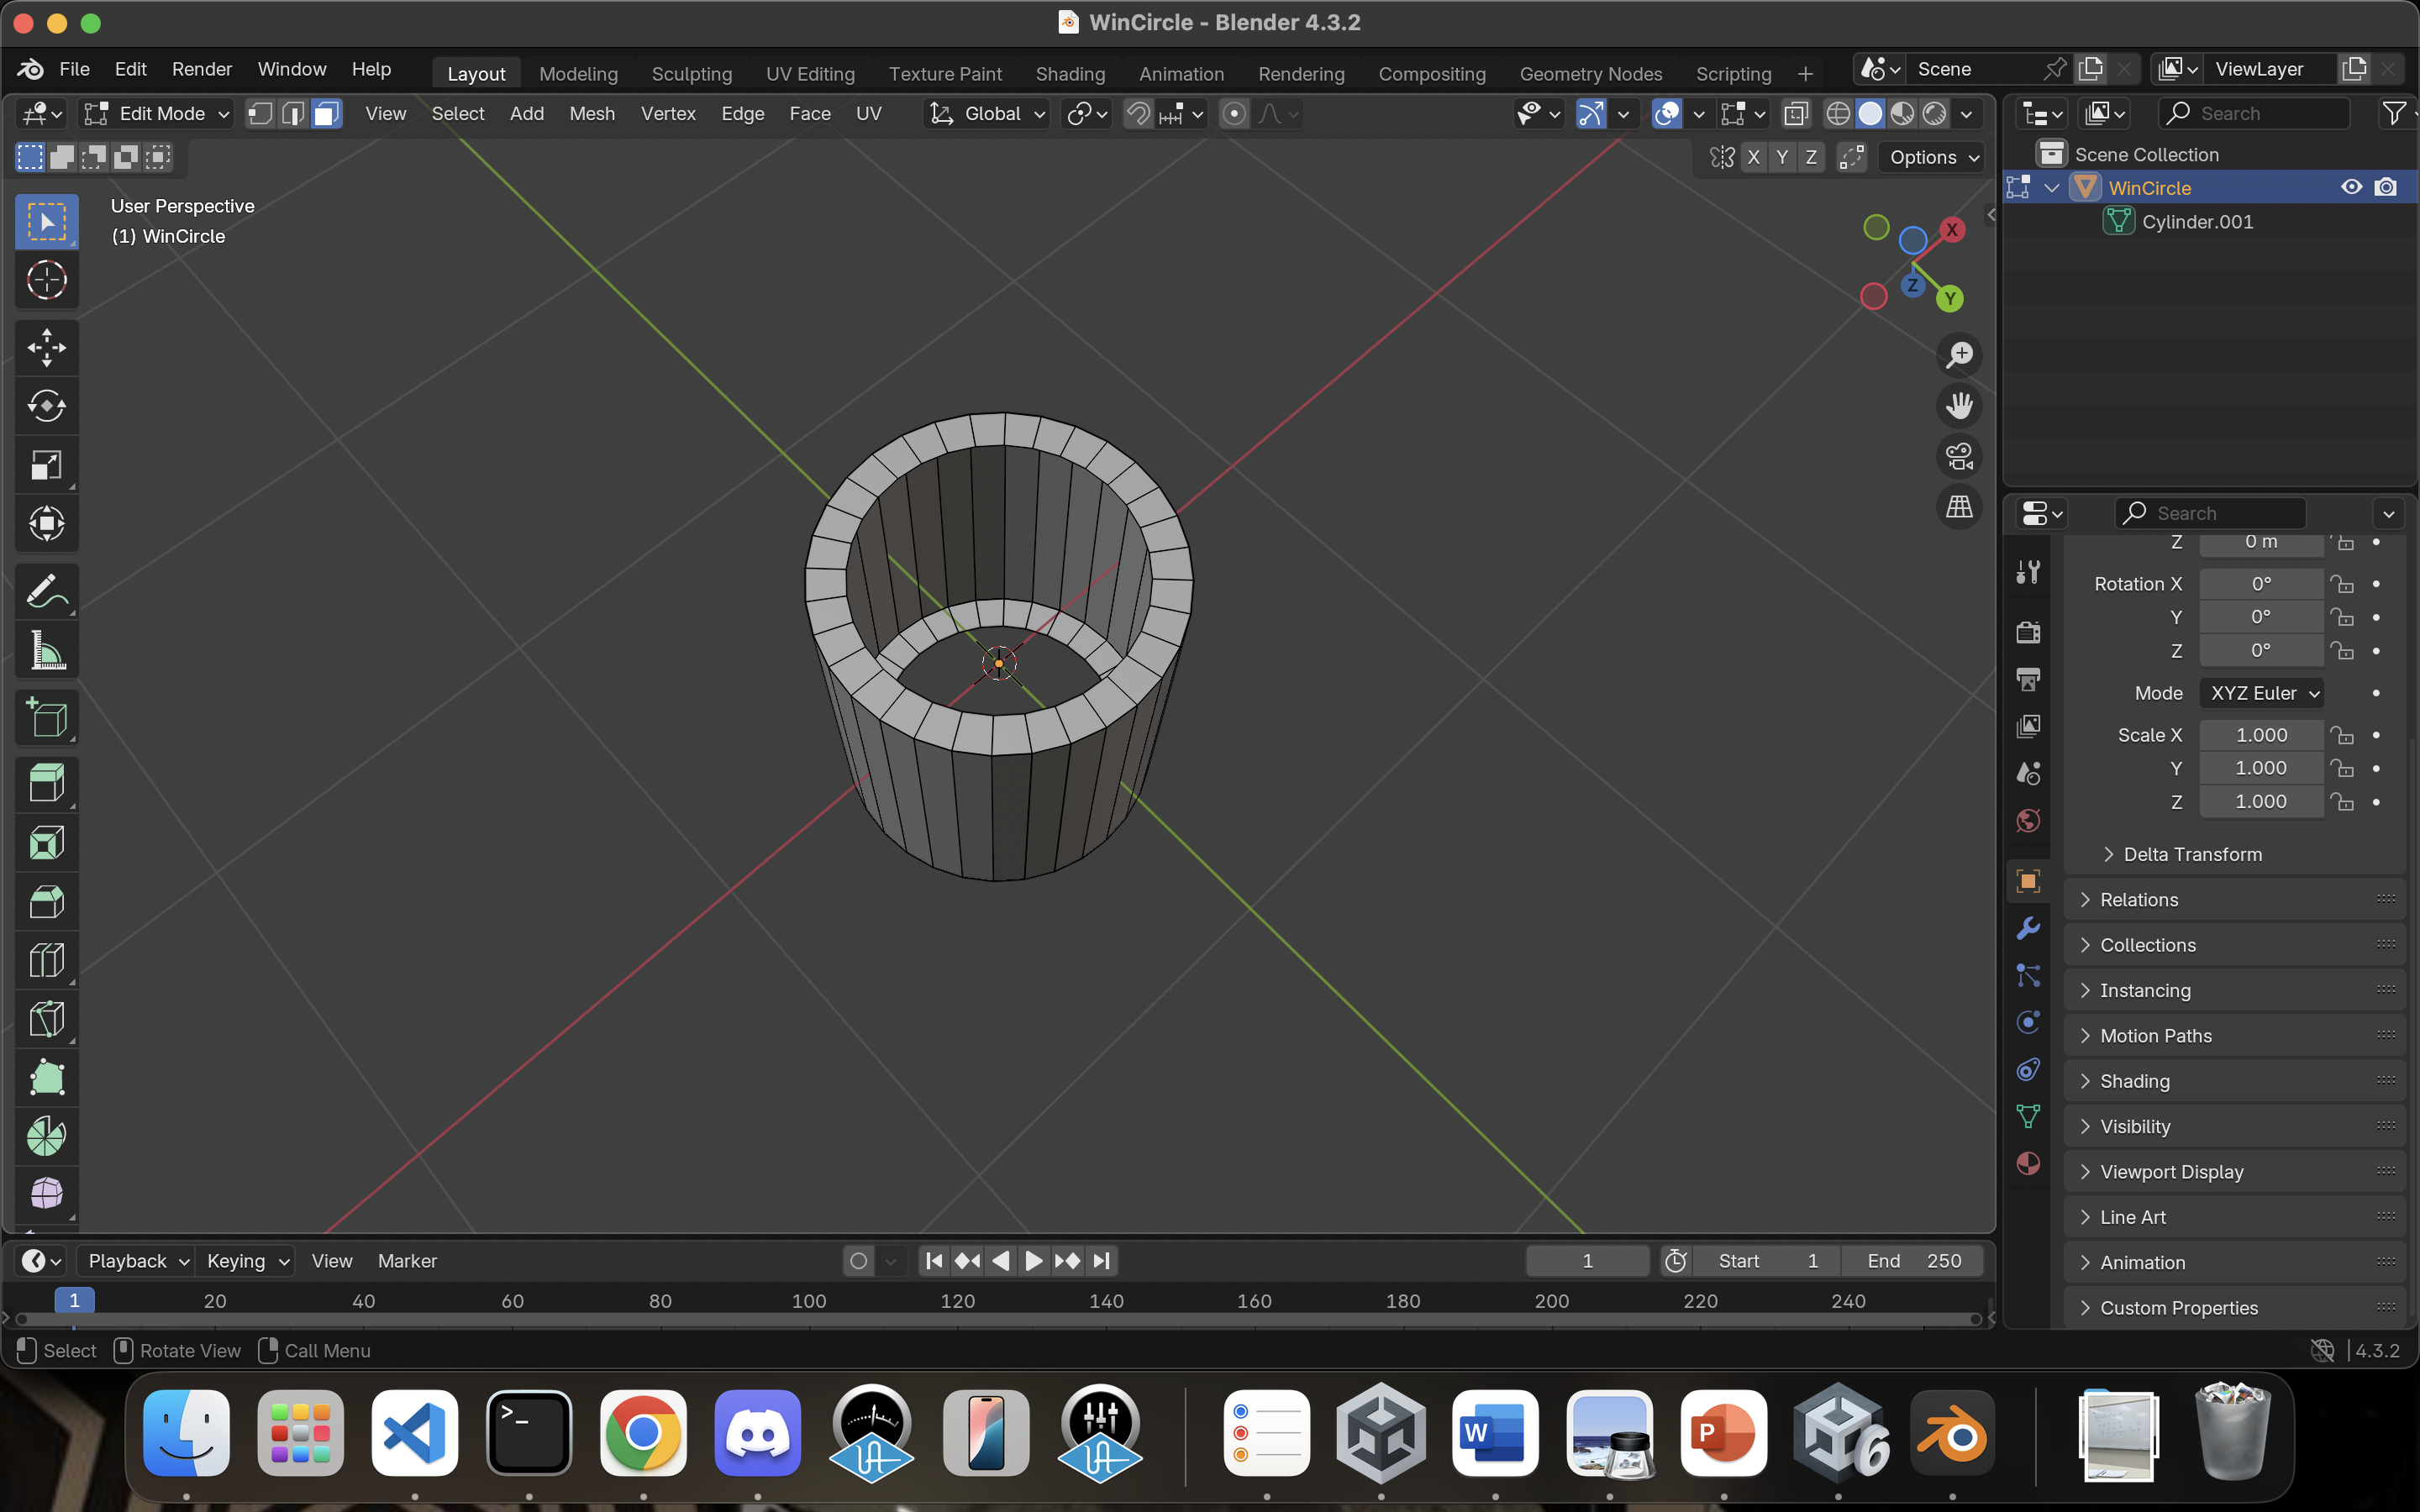The width and height of the screenshot is (2420, 1512).
Task: Select the Spin tool
Action: (x=46, y=1136)
